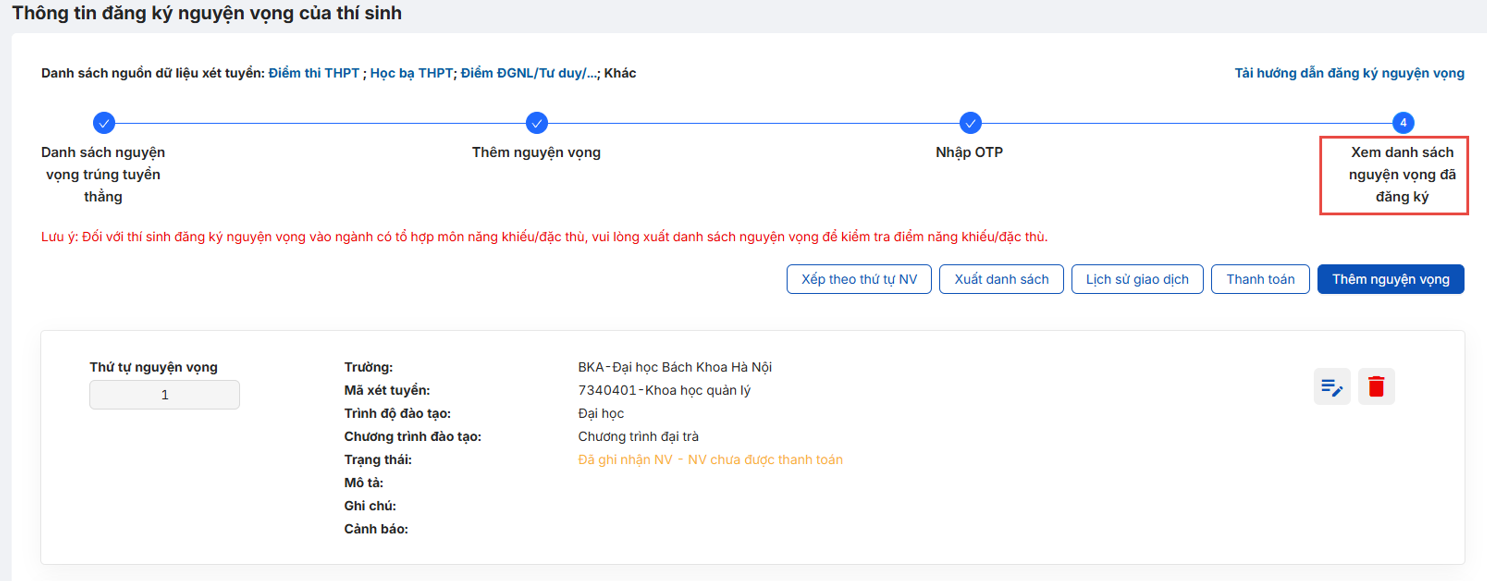The height and width of the screenshot is (581, 1487).
Task: Click the Xuất danh sách button
Action: pyautogui.click(x=1002, y=279)
